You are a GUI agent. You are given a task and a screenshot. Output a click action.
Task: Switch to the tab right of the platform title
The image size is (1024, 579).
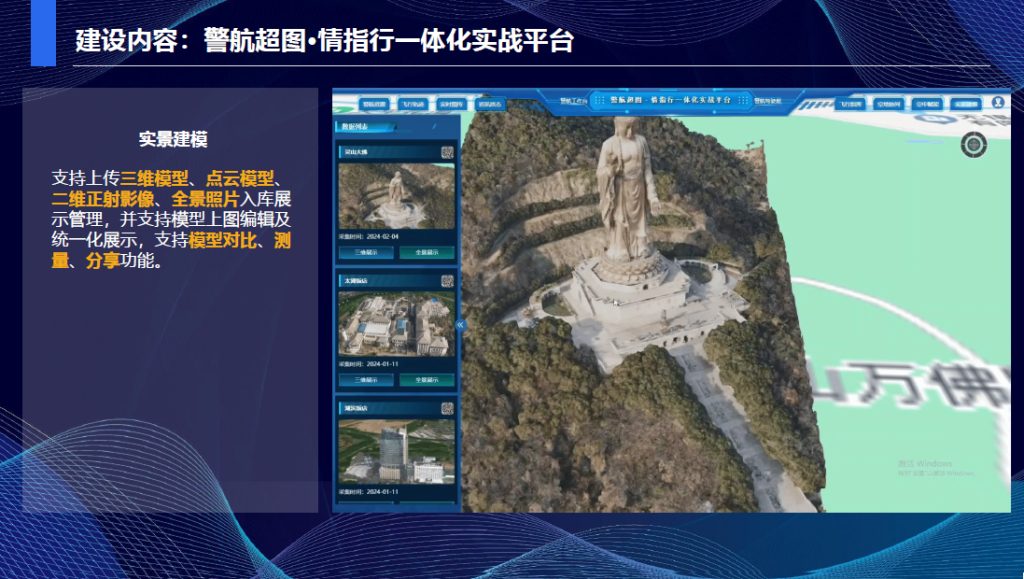(x=772, y=101)
